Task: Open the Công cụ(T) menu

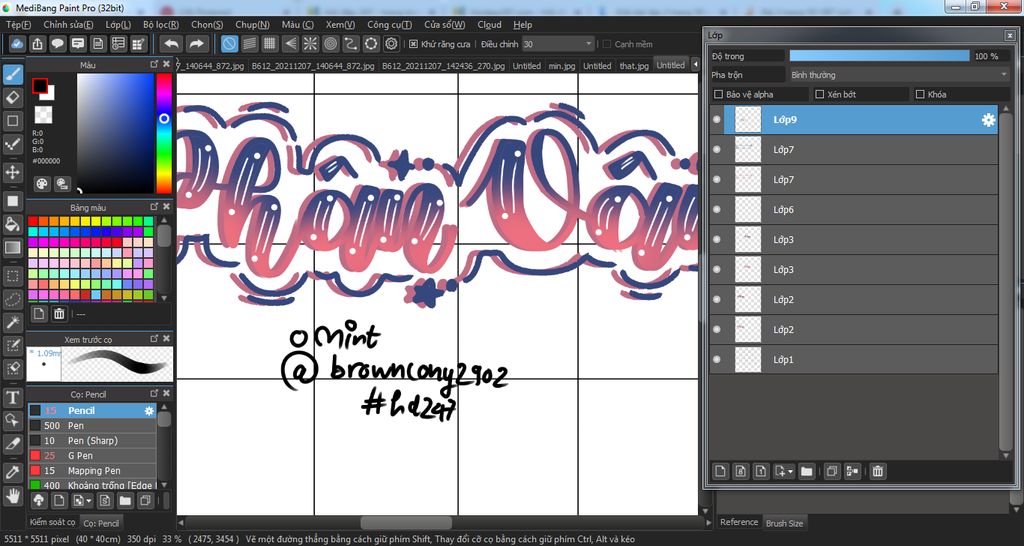Action: 389,25
